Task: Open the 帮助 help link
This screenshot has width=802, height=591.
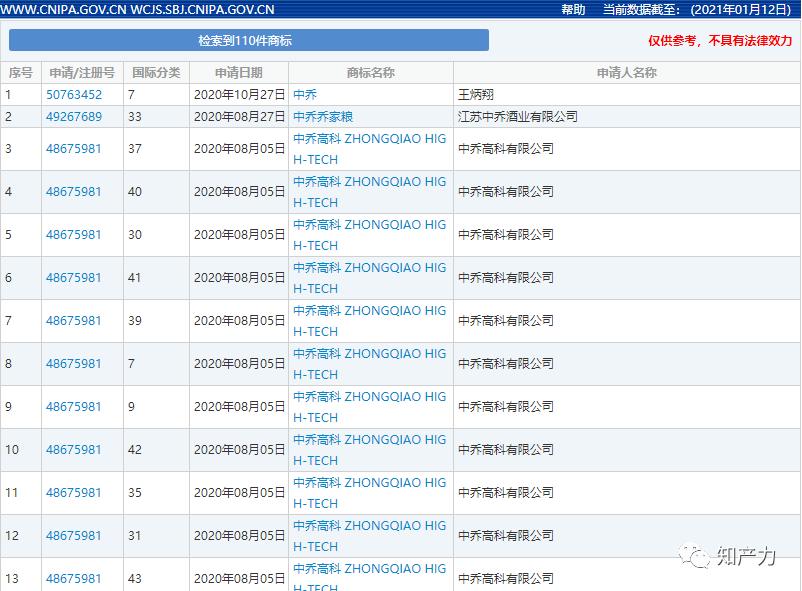Action: (x=573, y=9)
